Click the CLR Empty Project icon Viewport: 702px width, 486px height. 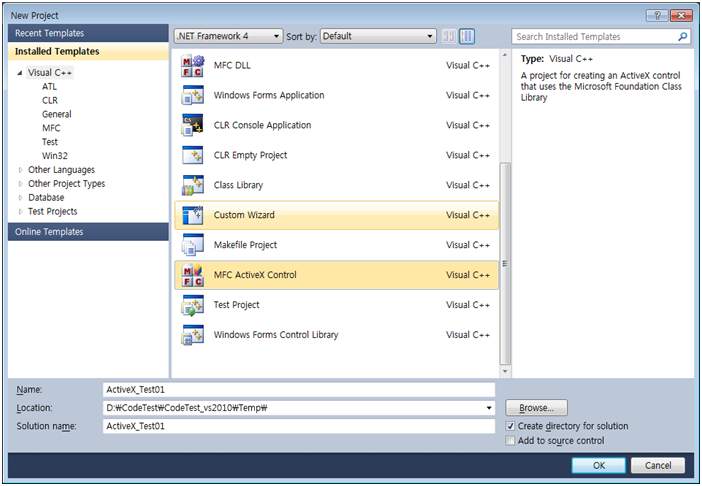click(193, 155)
